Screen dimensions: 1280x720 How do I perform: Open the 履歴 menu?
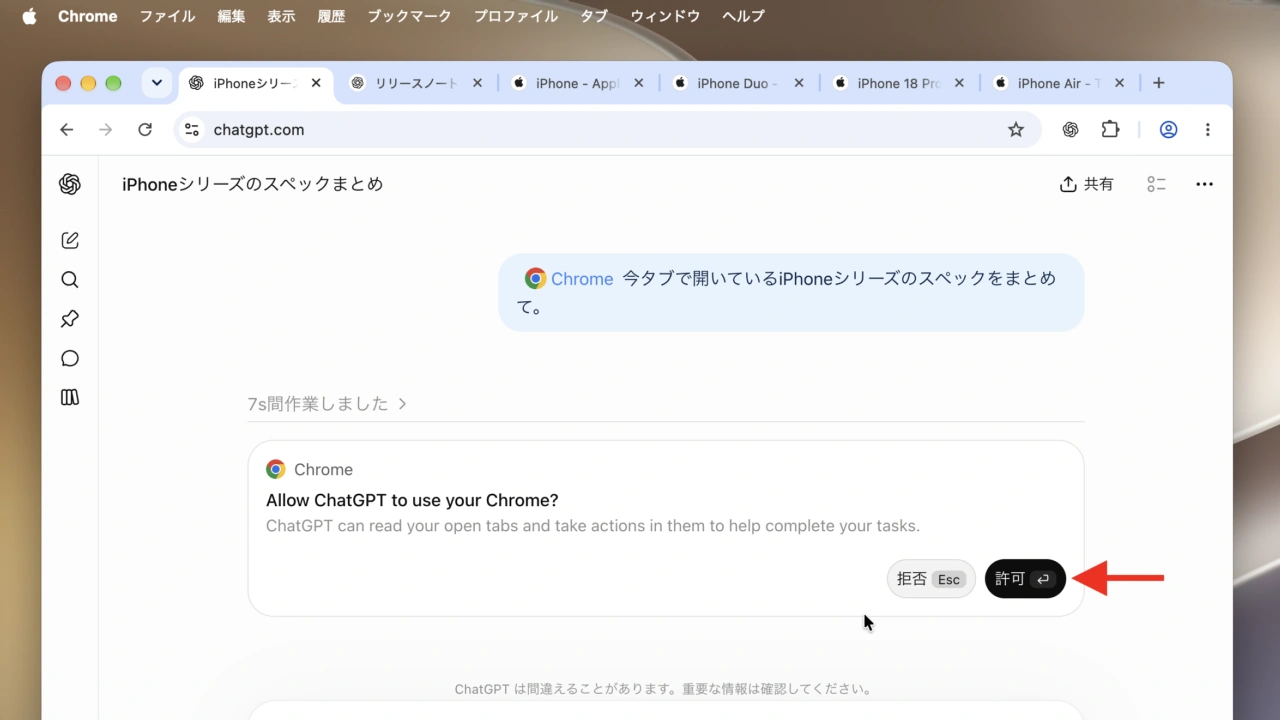tap(331, 16)
